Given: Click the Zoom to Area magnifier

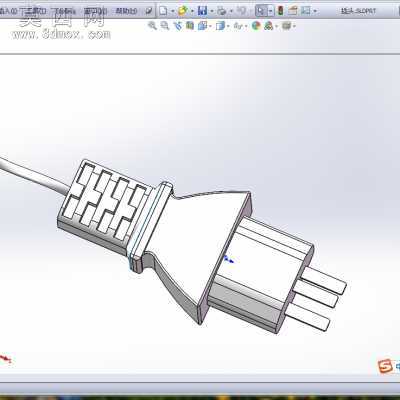Looking at the screenshot, I should [165, 25].
